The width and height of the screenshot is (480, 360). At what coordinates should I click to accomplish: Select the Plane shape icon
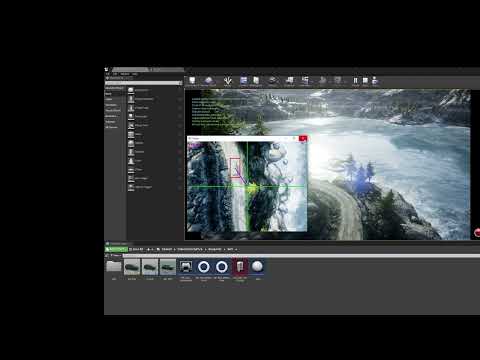click(x=131, y=170)
